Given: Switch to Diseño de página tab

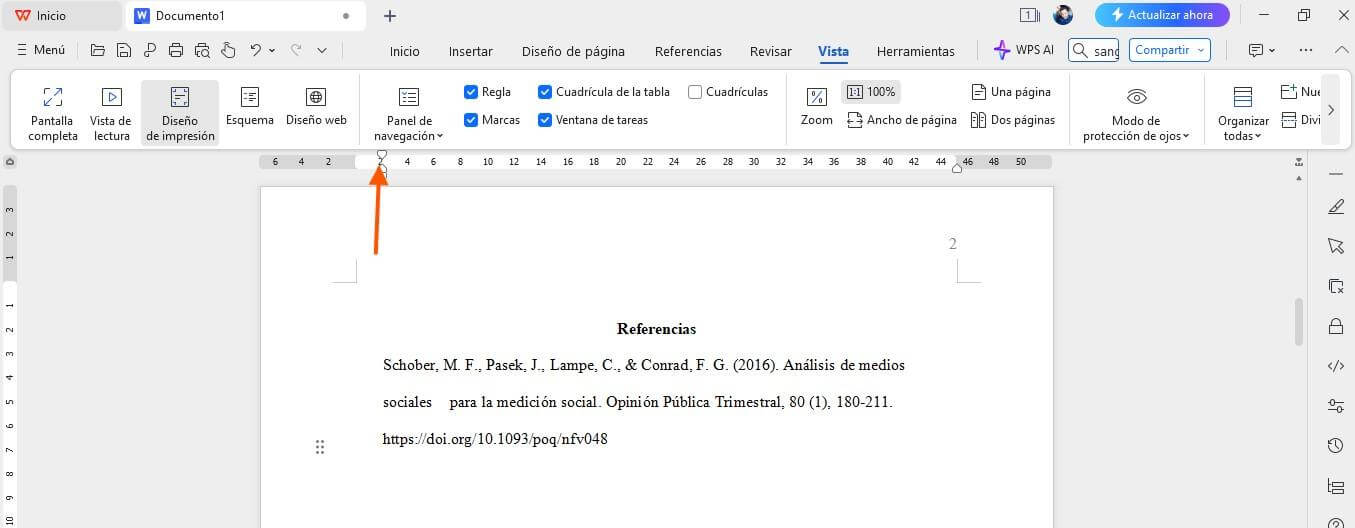Looking at the screenshot, I should click(x=573, y=51).
